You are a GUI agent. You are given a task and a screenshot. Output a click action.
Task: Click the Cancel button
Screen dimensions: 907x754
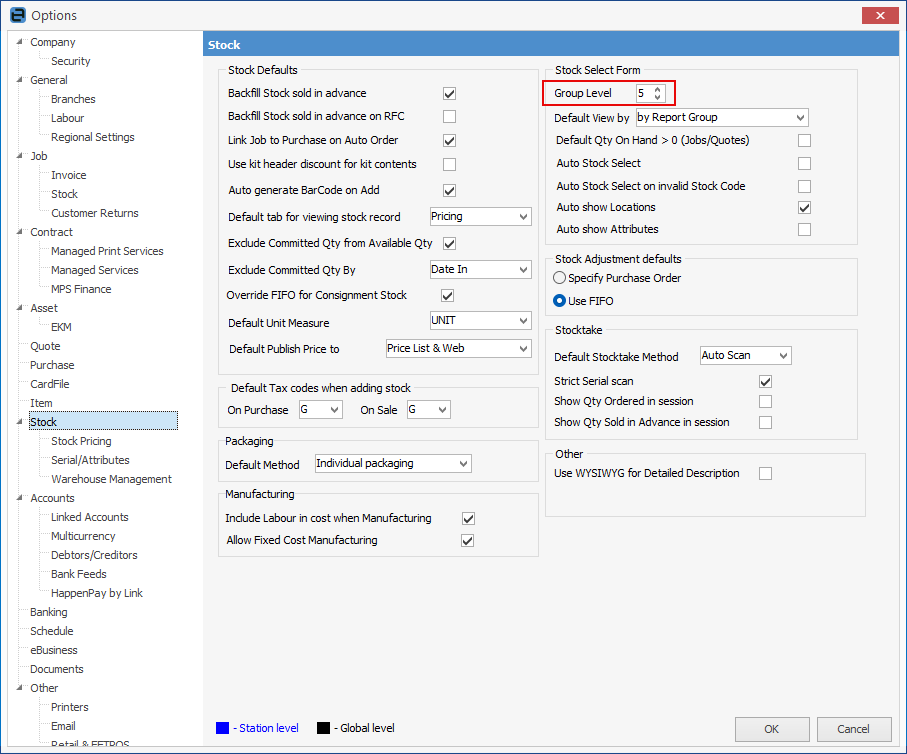point(853,729)
